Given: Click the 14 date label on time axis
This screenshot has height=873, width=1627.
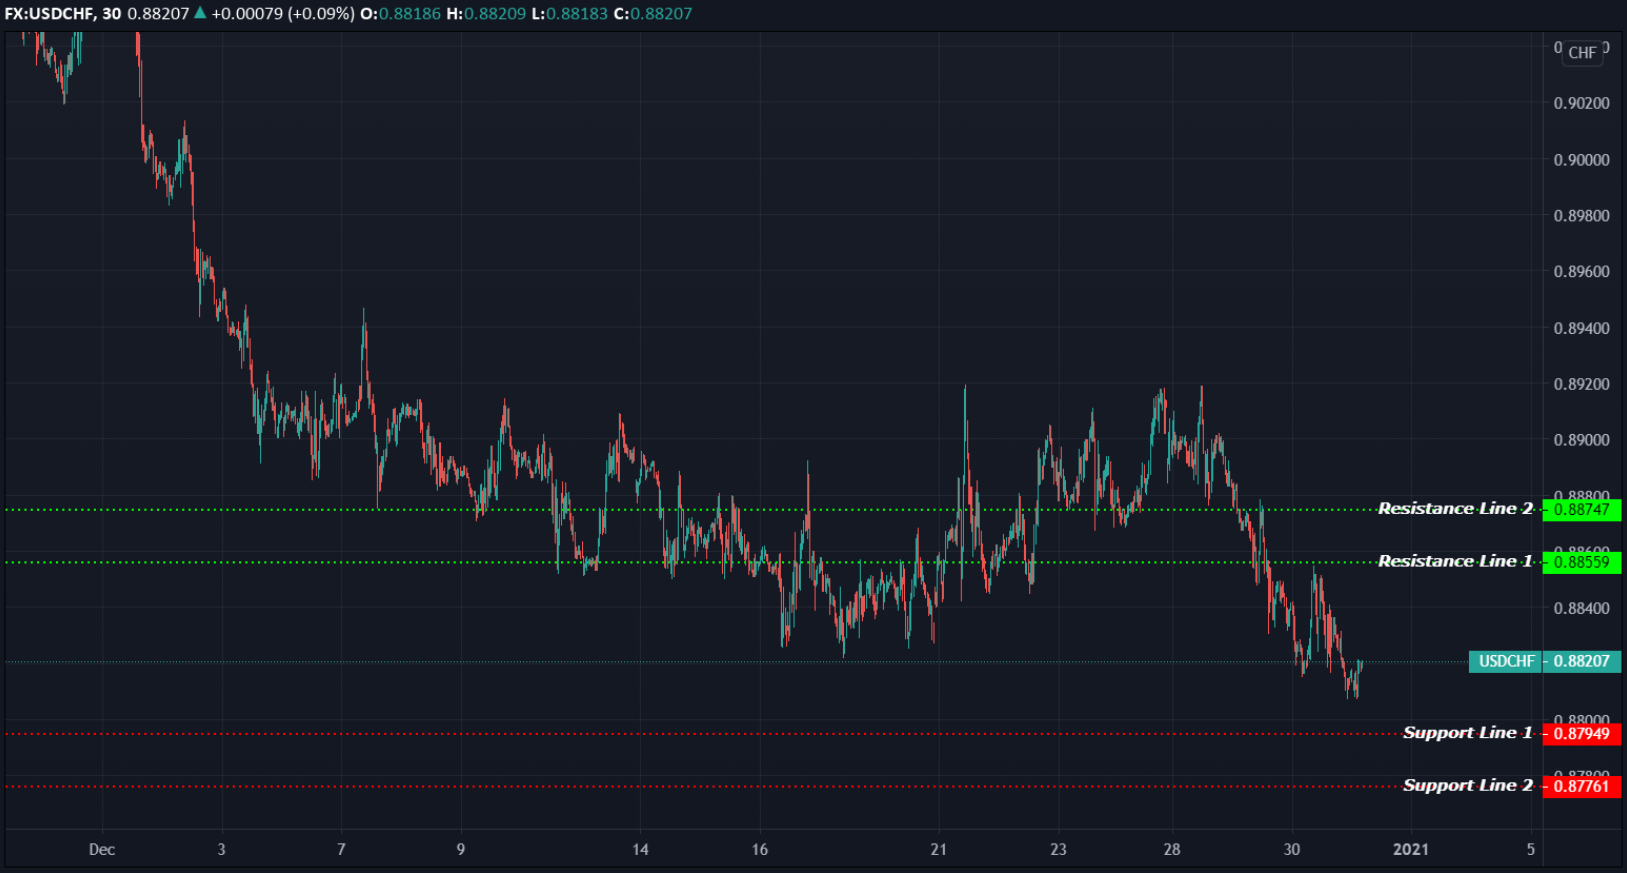Looking at the screenshot, I should coord(640,850).
